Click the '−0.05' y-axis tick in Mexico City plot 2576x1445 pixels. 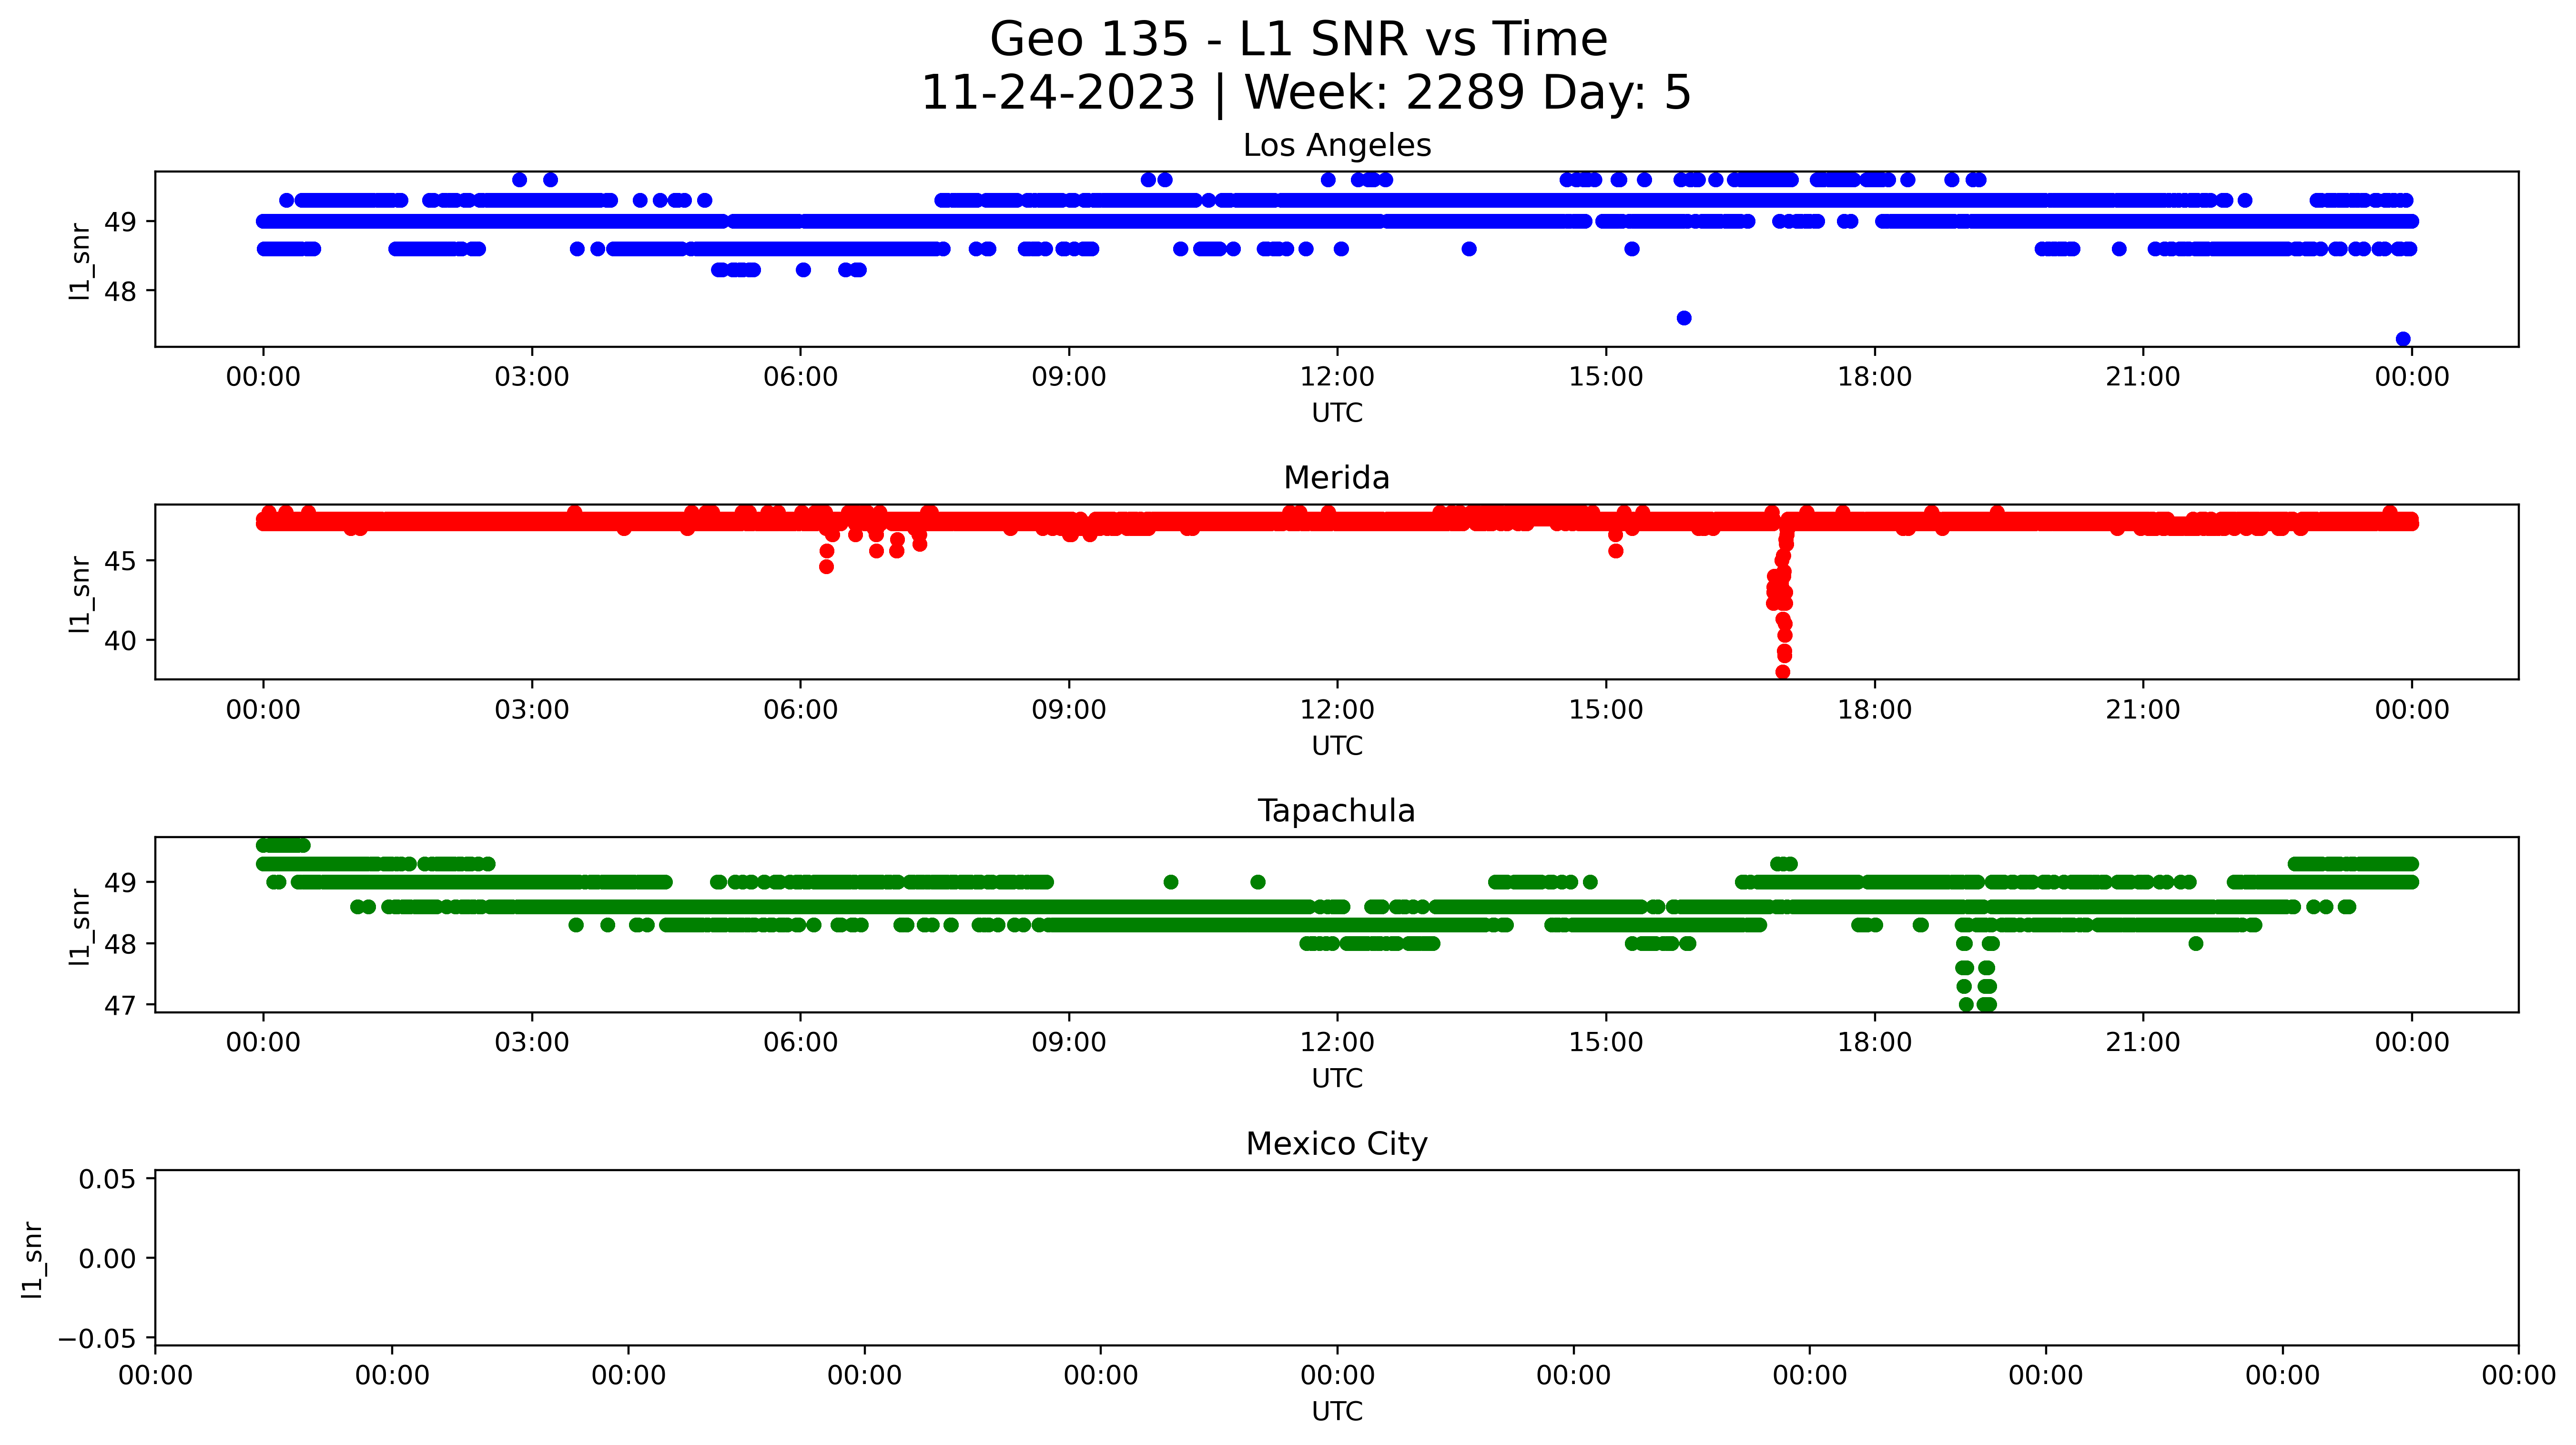pos(97,1338)
